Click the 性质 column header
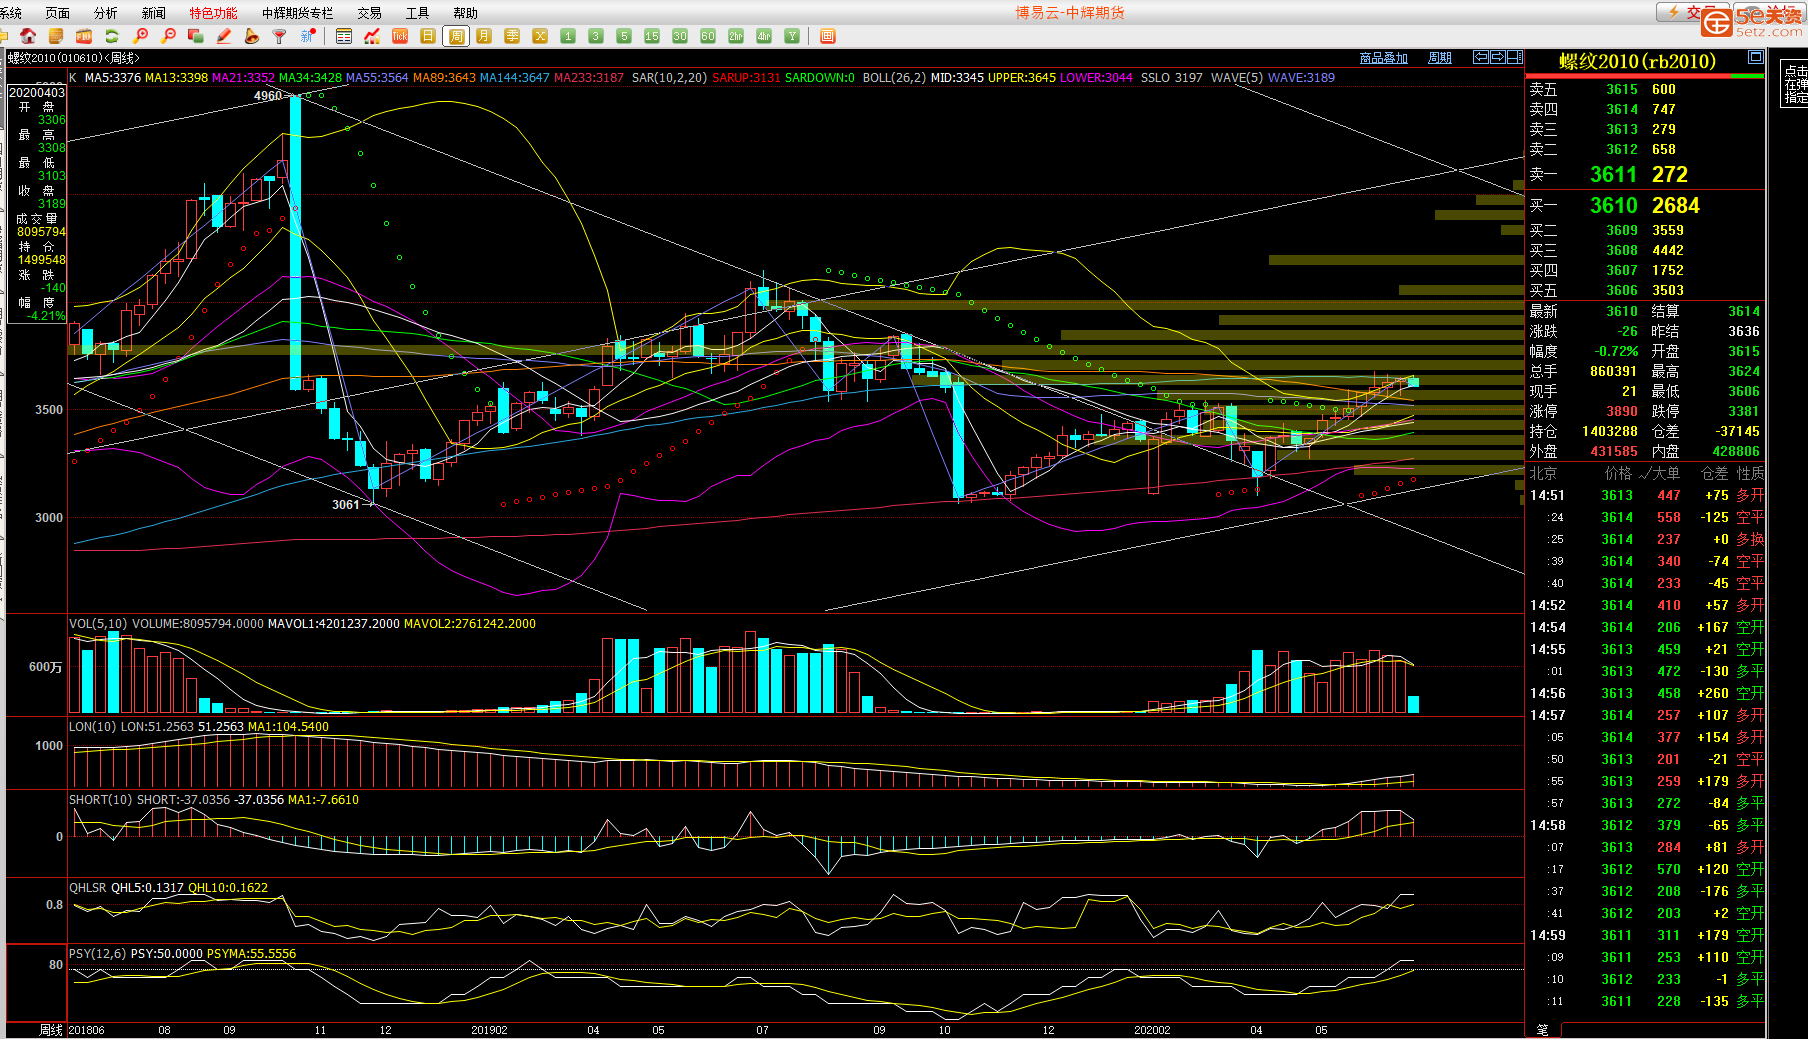The image size is (1808, 1039). point(1750,473)
